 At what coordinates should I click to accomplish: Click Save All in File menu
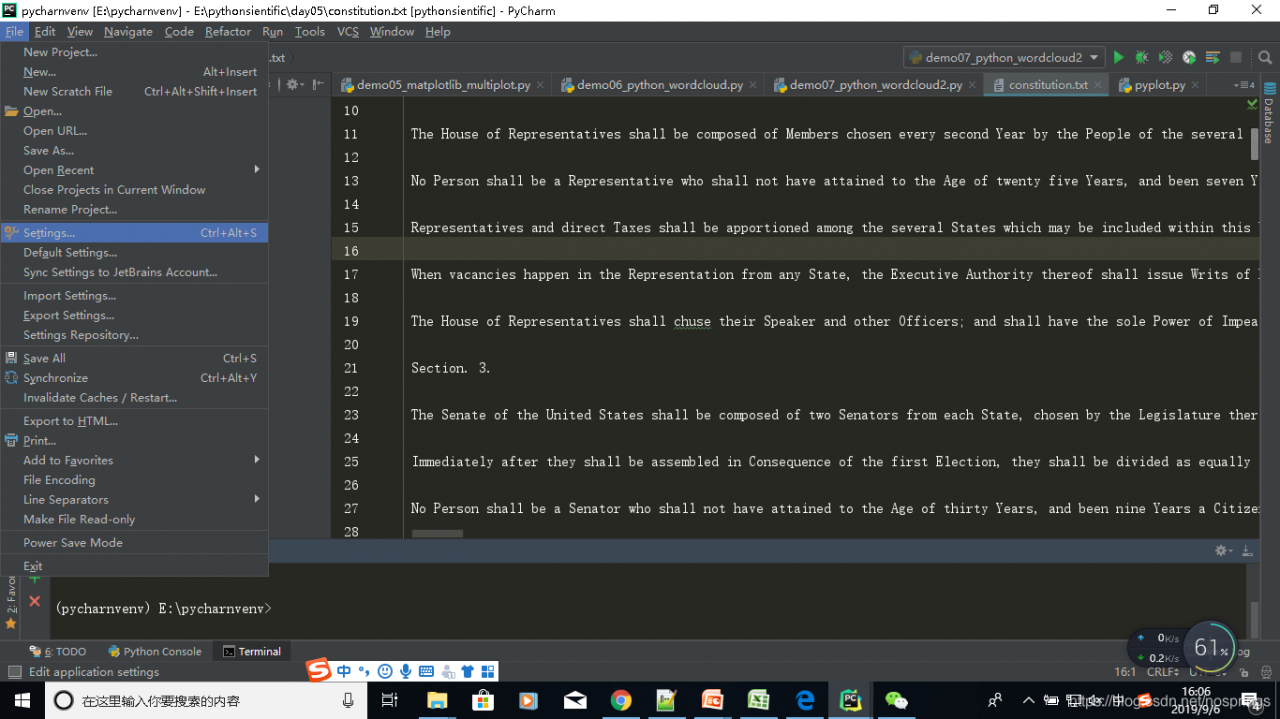point(134,358)
